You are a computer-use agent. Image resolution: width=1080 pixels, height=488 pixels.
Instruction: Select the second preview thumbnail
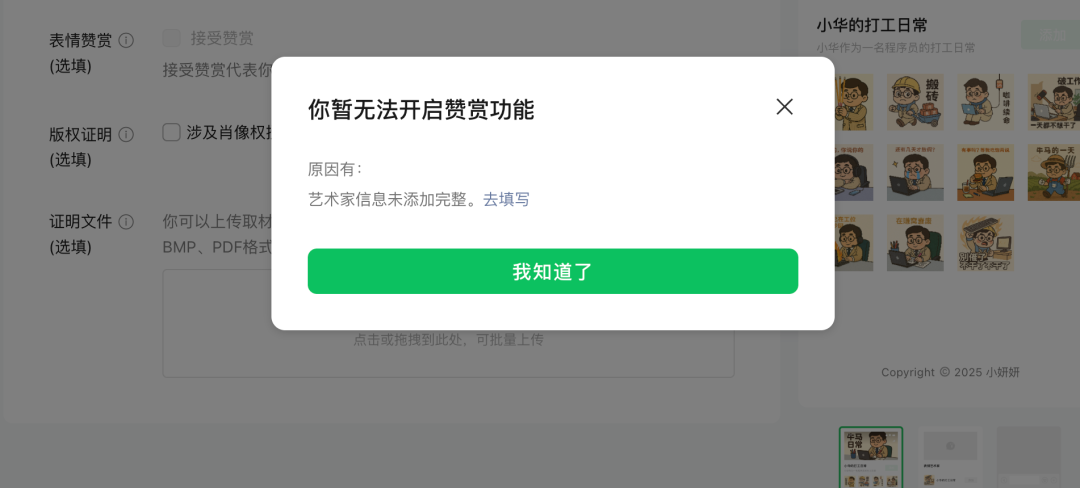950,457
